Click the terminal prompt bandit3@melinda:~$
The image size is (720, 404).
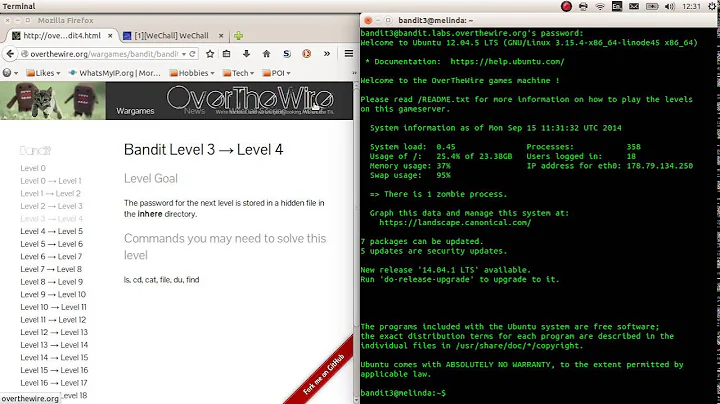(x=403, y=393)
